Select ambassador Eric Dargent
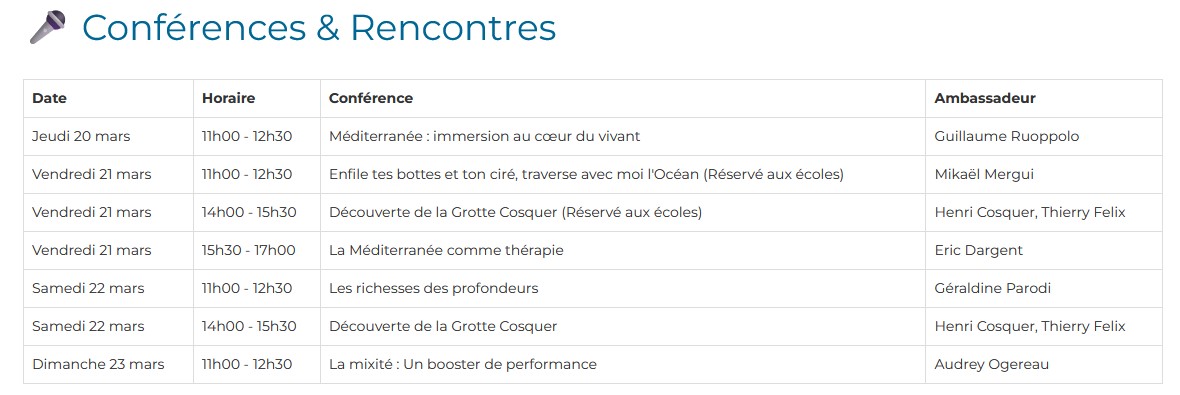This screenshot has height=395, width=1180. pos(978,250)
